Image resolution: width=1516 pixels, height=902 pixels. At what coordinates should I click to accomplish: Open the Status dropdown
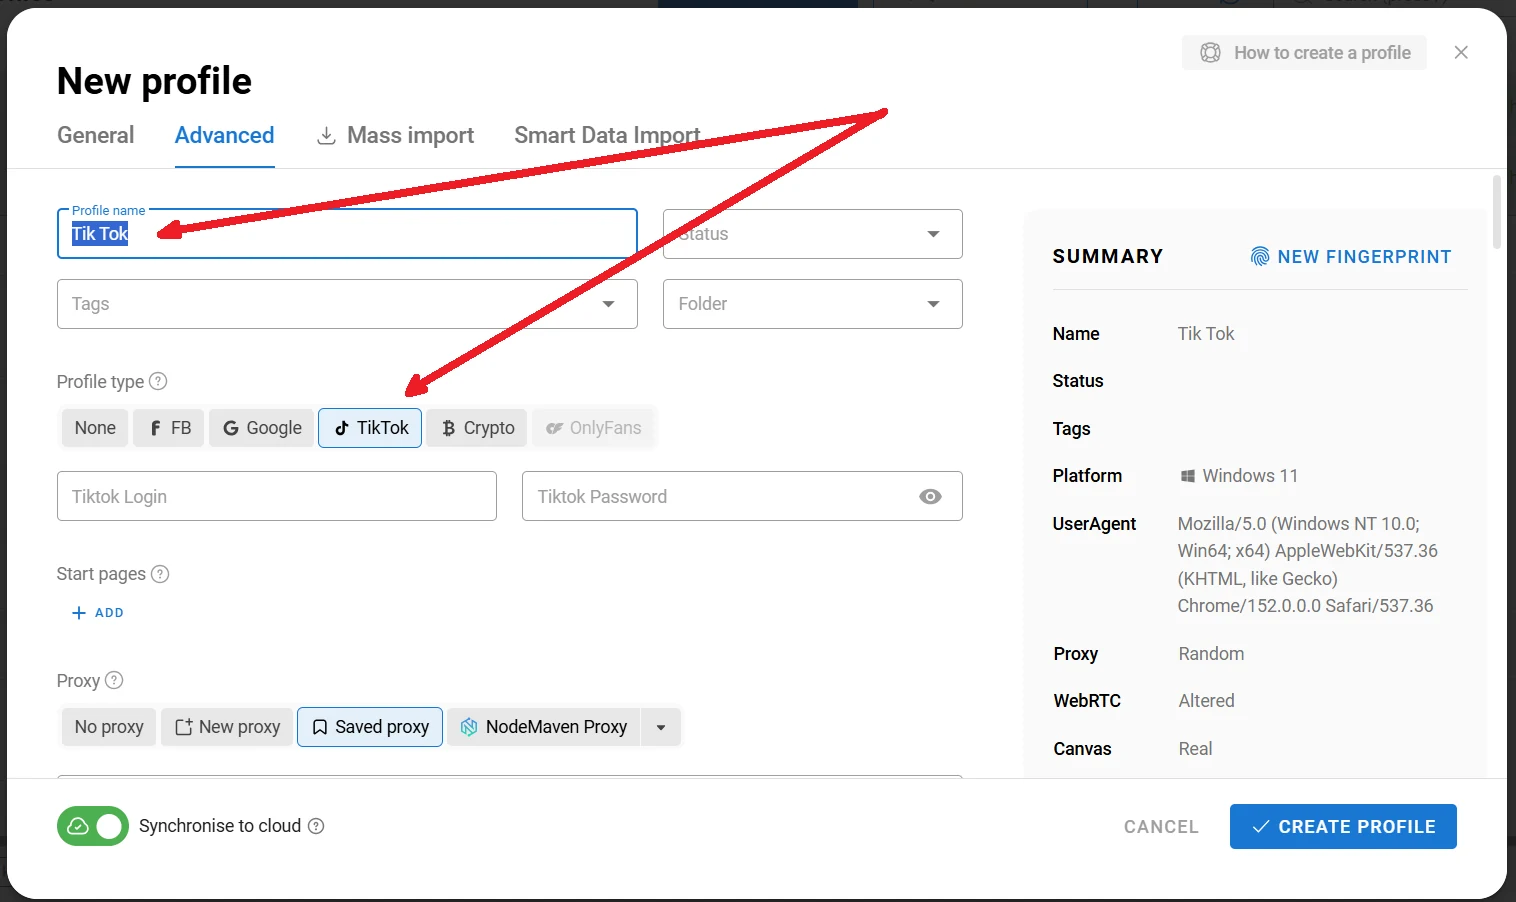(x=812, y=234)
